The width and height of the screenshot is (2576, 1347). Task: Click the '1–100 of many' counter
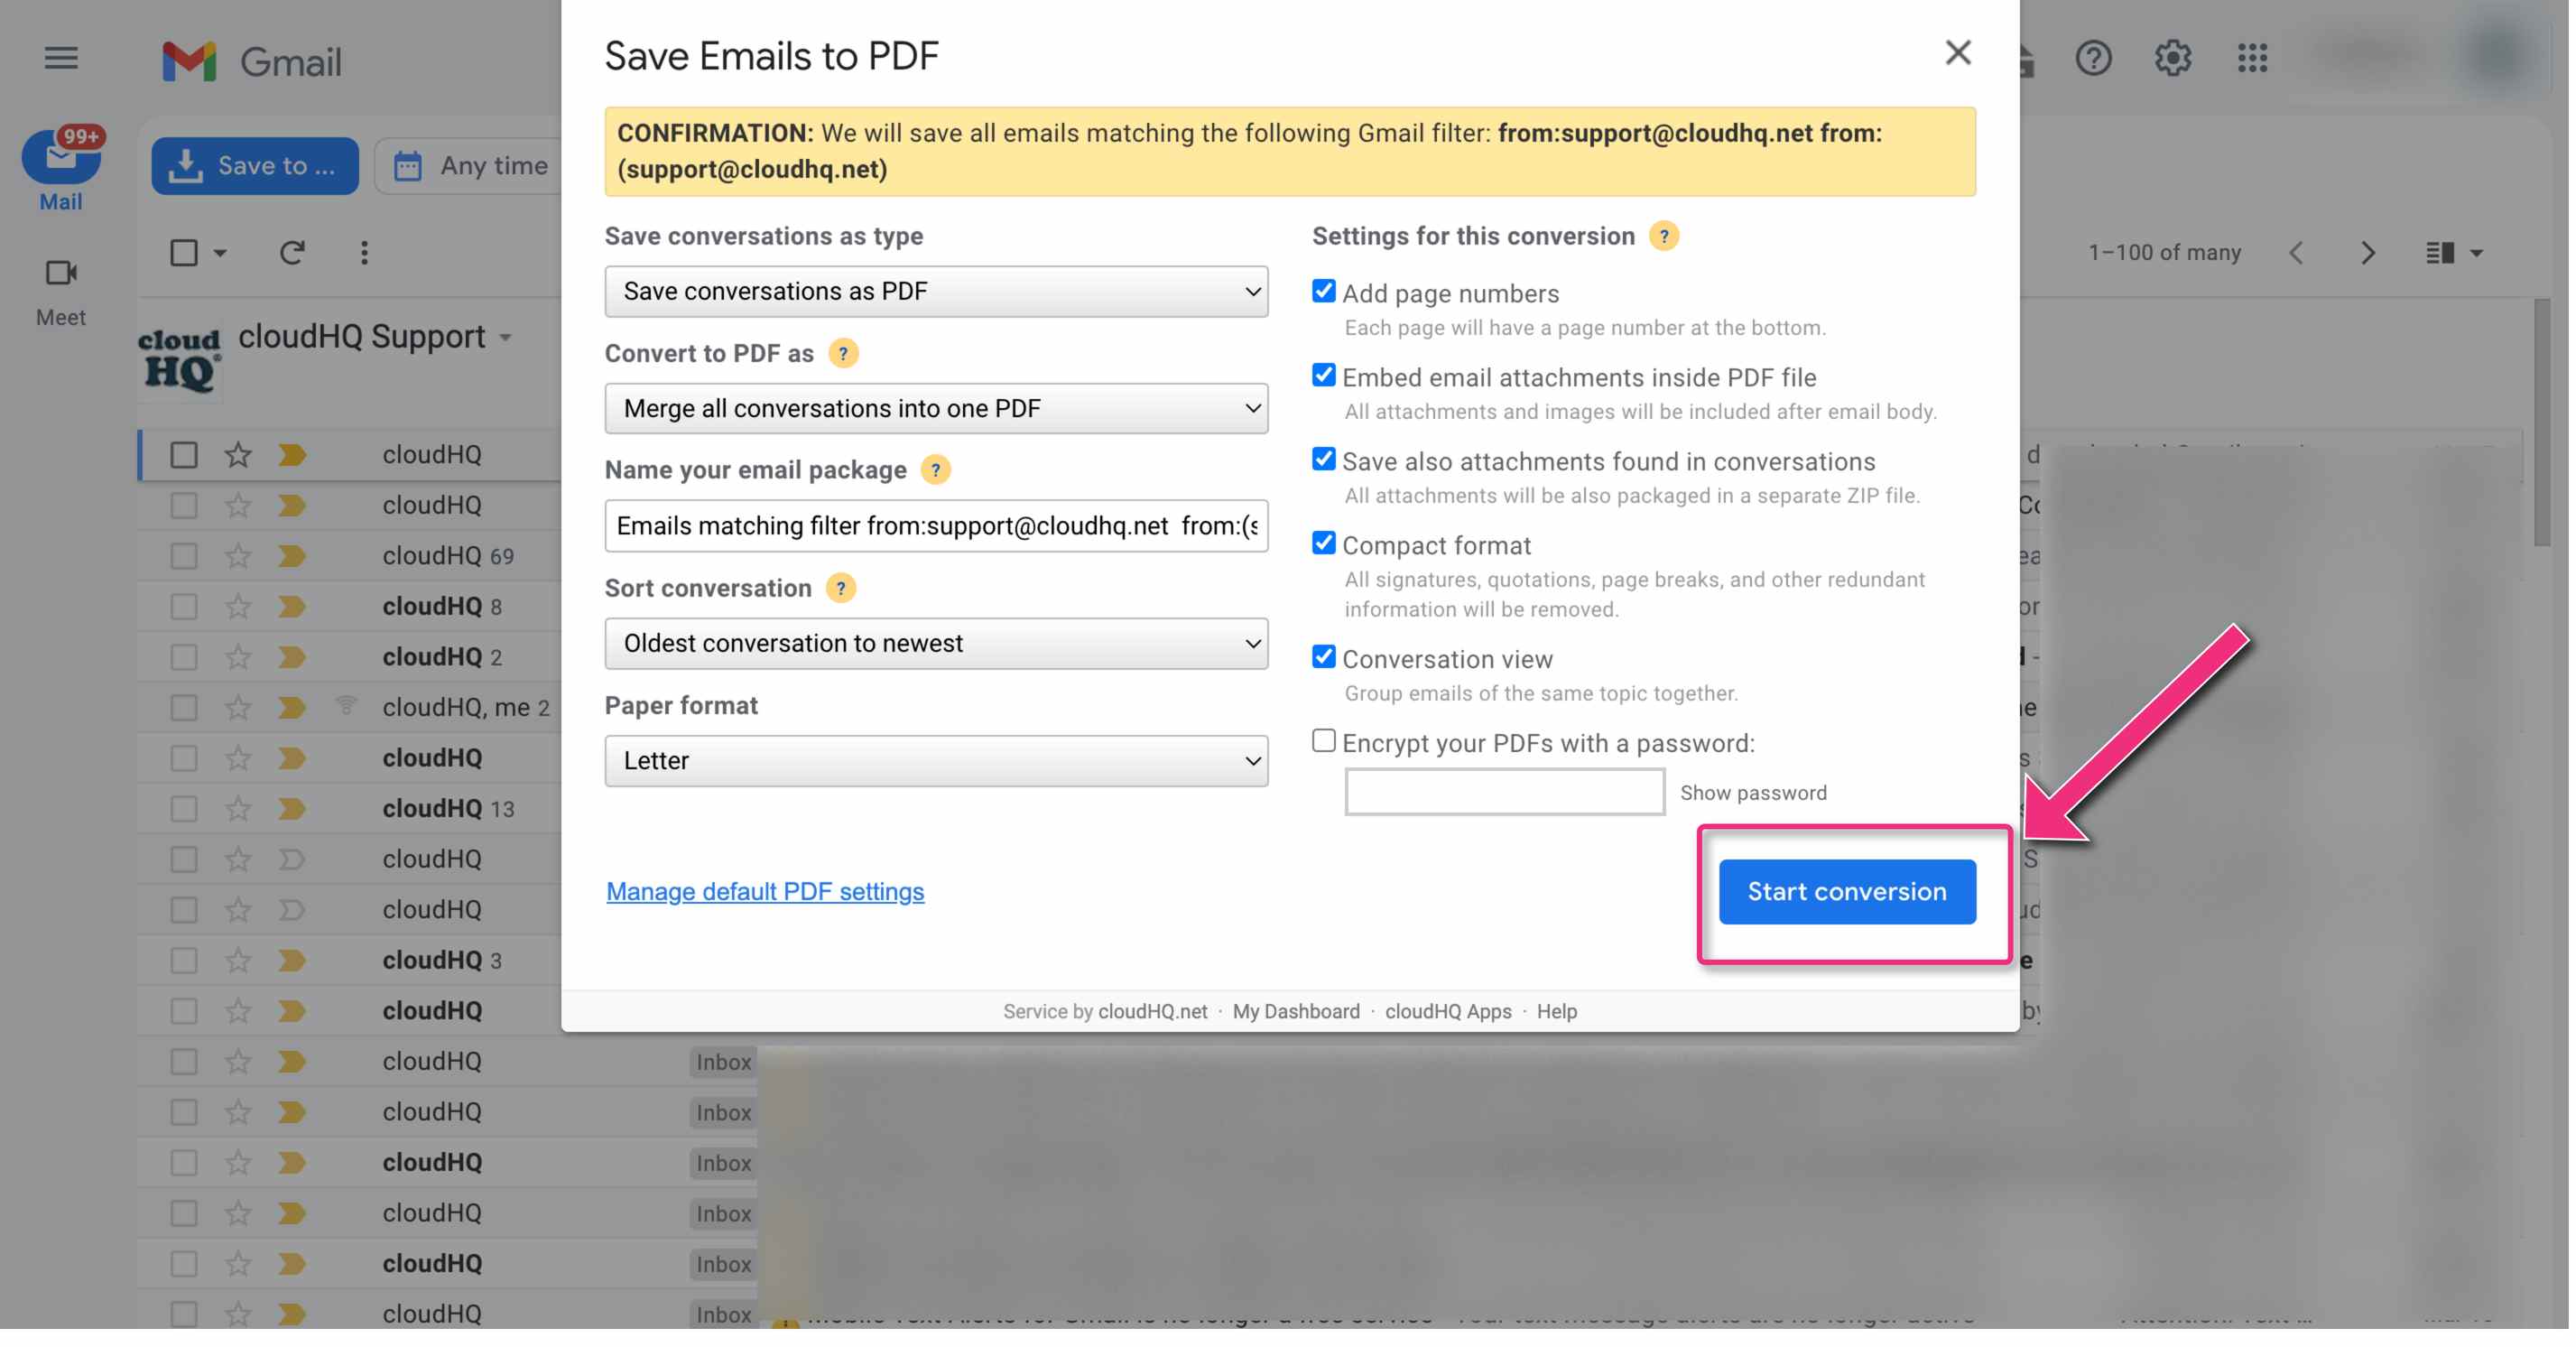point(2164,252)
